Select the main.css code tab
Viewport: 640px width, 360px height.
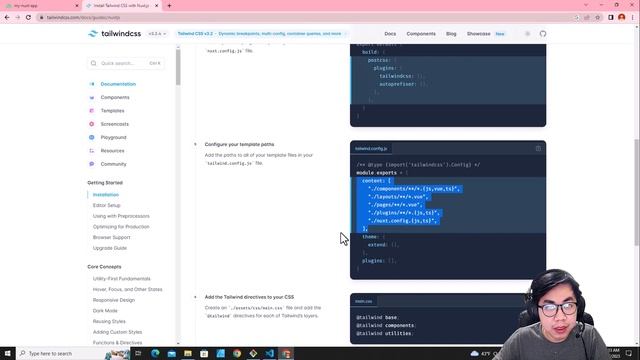point(363,301)
